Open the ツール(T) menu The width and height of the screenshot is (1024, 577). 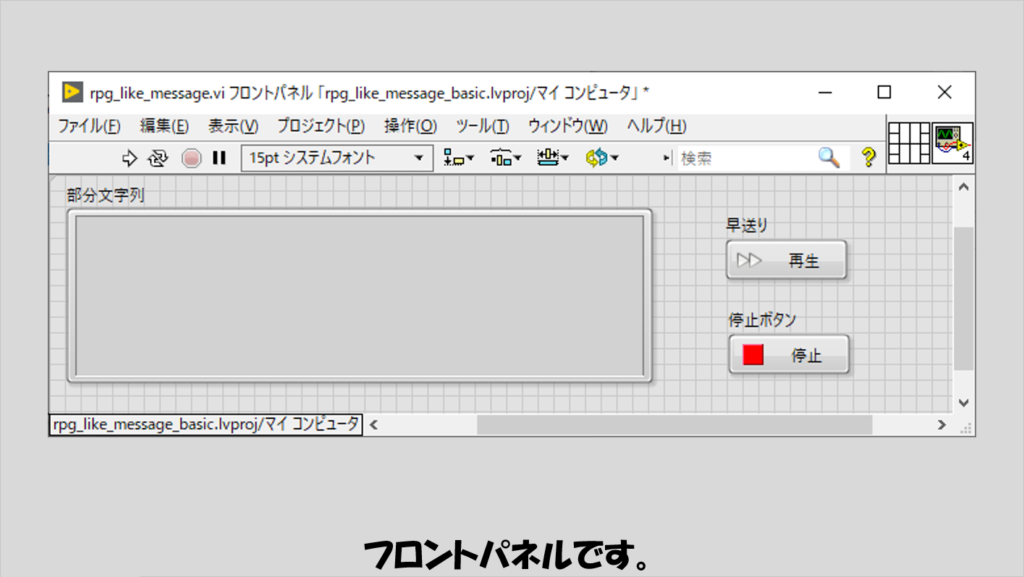click(482, 126)
